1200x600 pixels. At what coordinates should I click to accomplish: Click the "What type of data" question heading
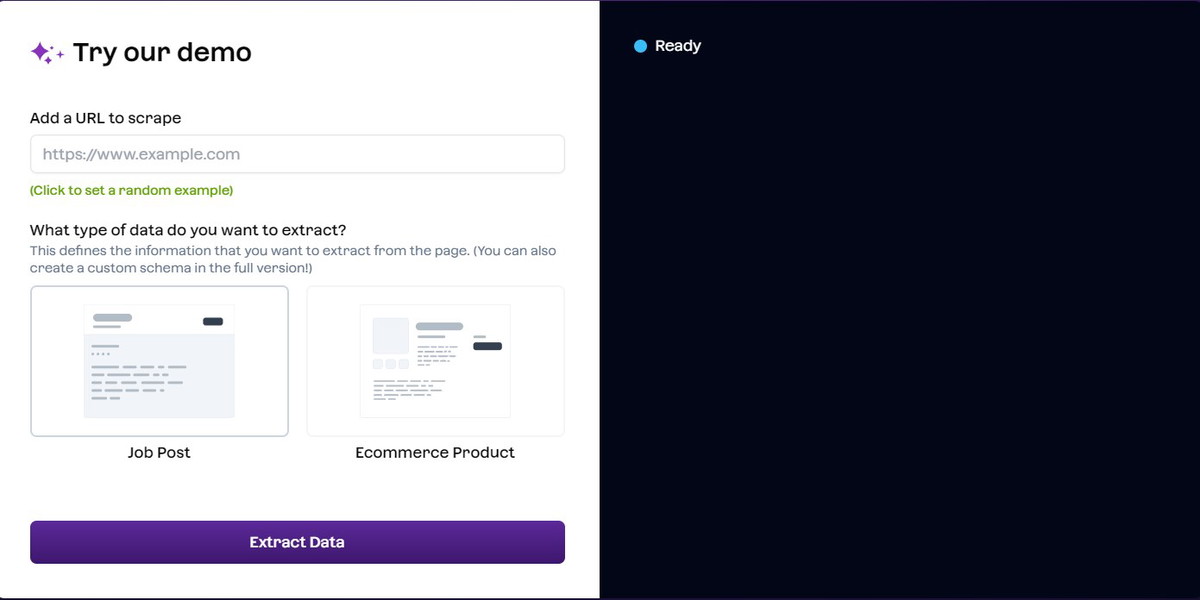[x=188, y=230]
